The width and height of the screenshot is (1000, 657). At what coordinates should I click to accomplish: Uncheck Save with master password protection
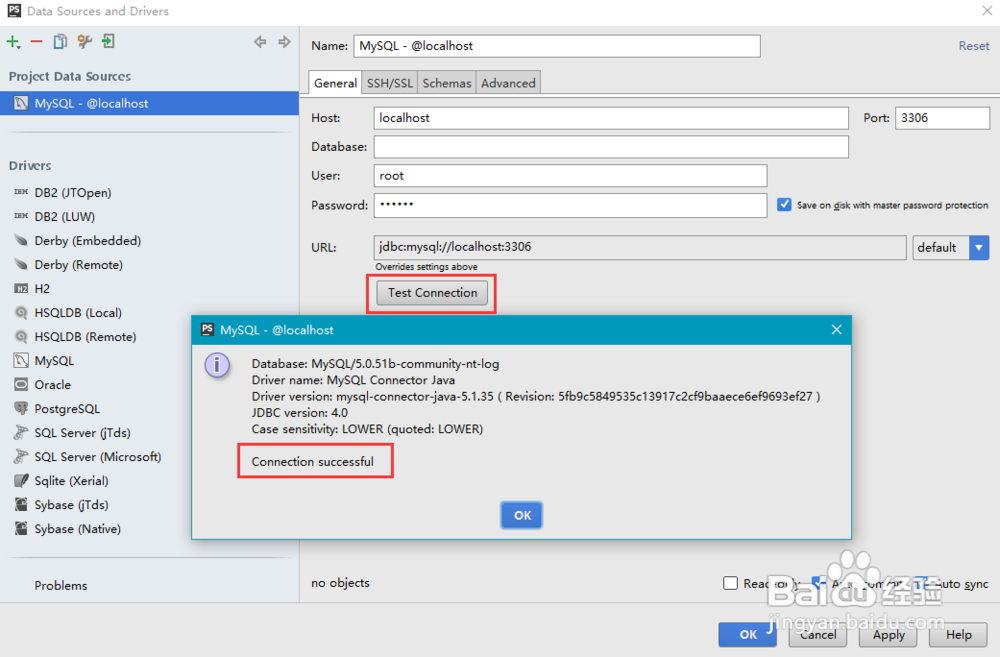pos(784,205)
